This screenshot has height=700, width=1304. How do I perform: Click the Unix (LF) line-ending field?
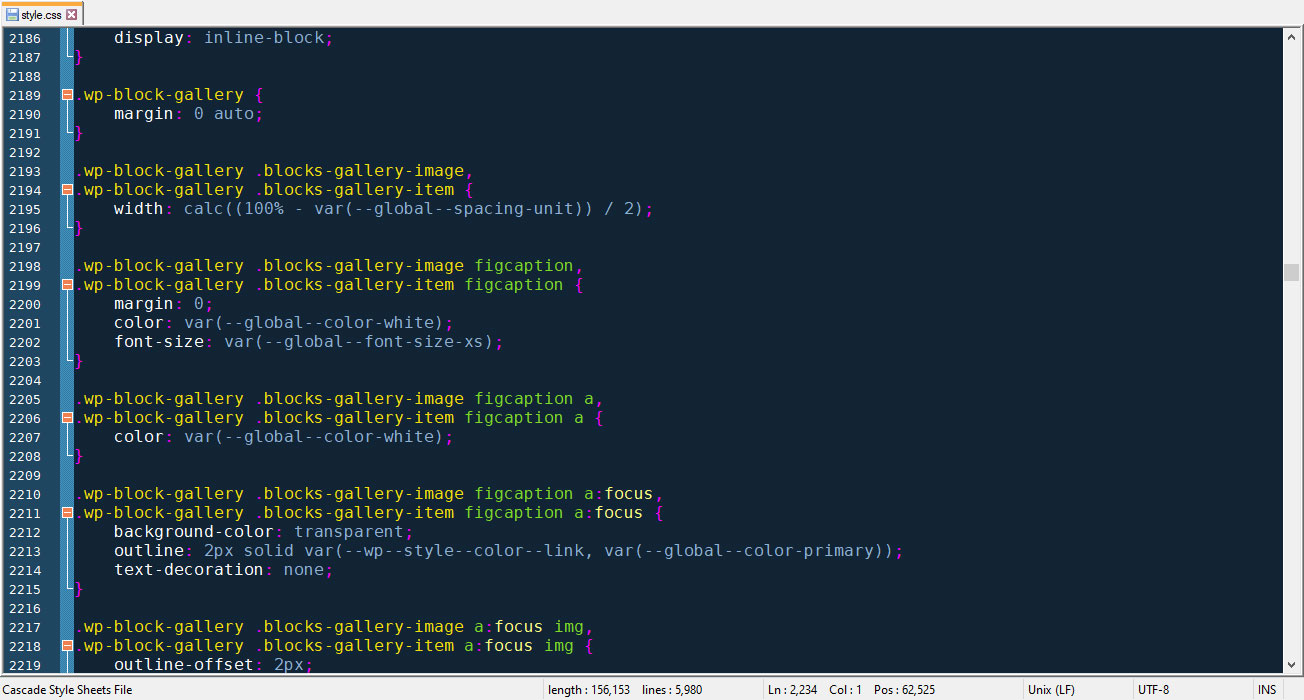(1051, 690)
